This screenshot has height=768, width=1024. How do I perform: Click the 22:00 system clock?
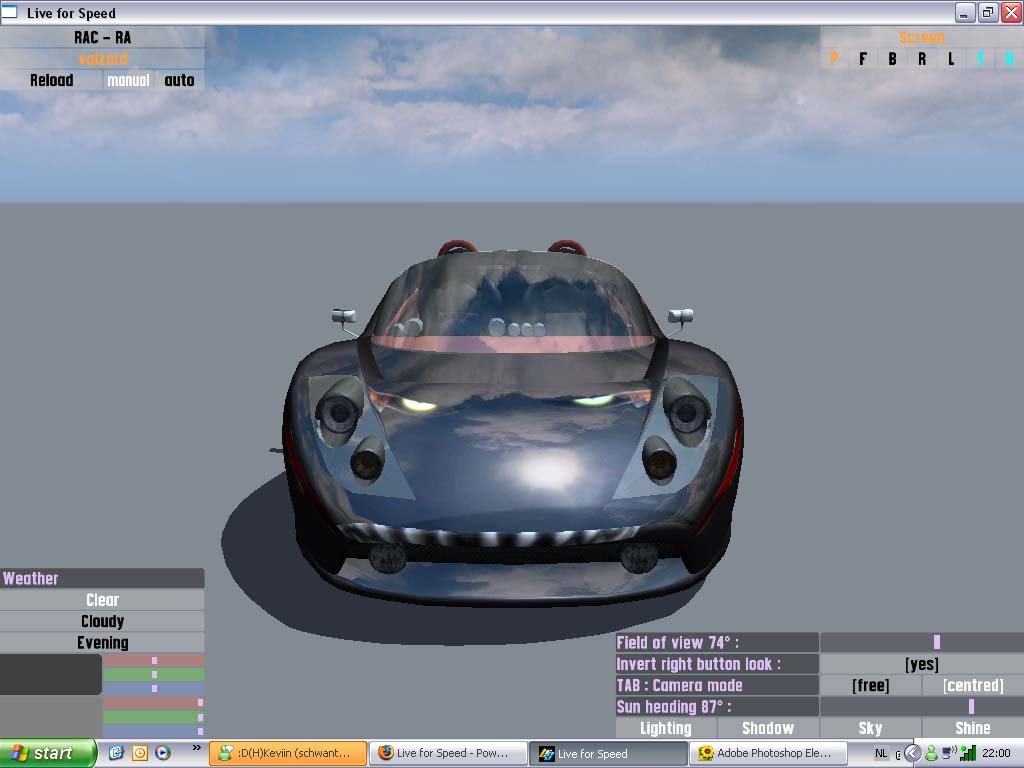point(996,753)
